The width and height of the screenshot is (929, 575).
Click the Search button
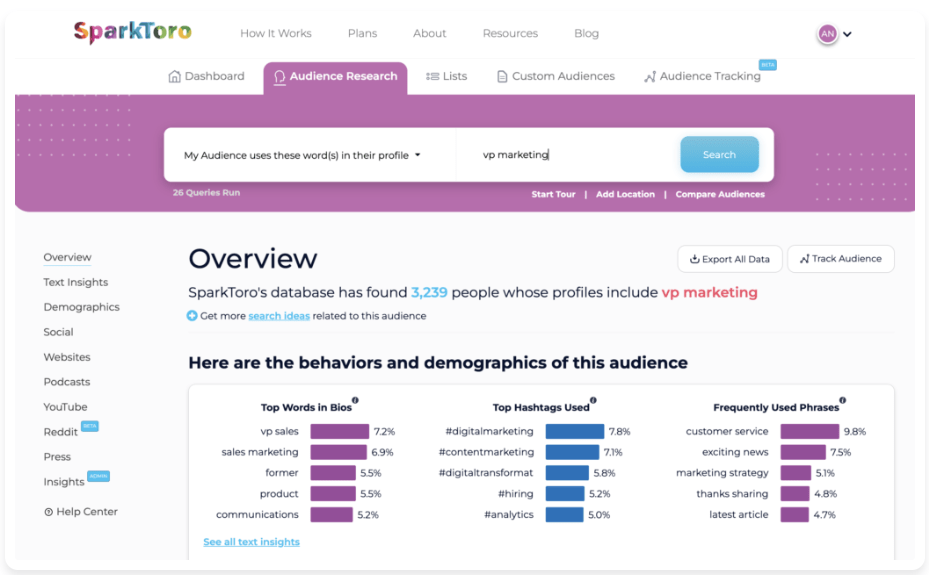tap(719, 155)
